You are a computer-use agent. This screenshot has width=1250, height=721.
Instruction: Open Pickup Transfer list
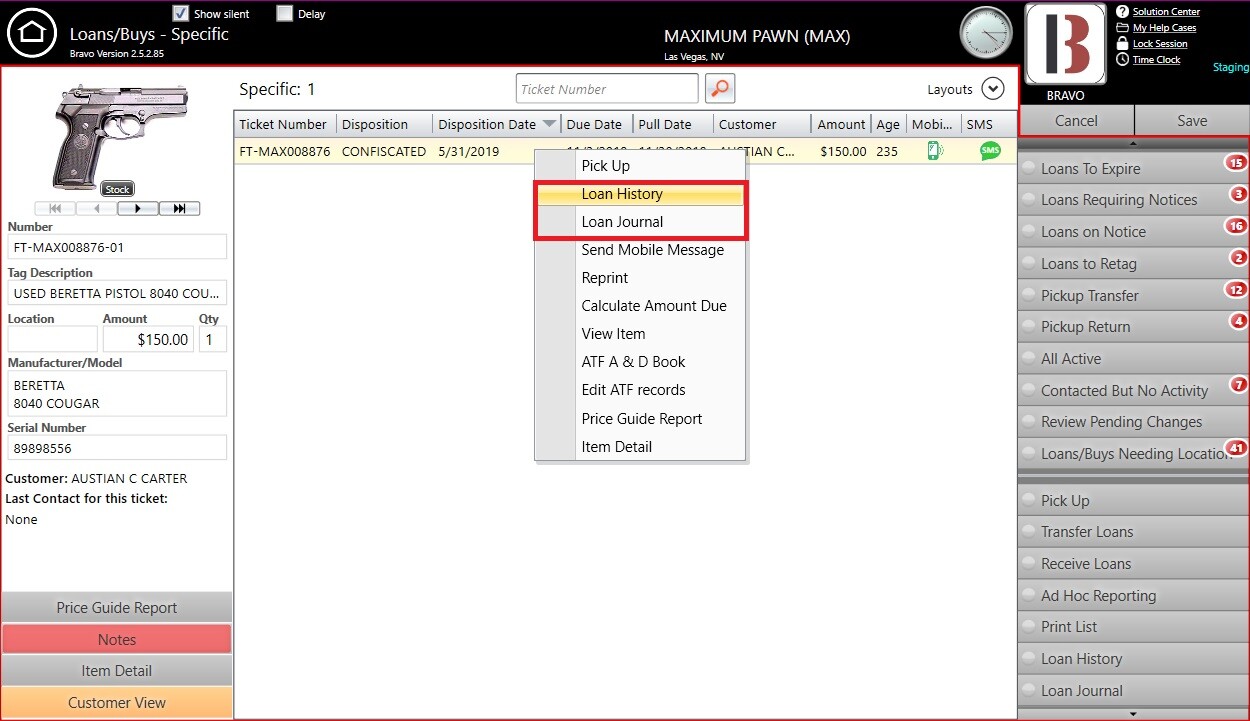(x=1133, y=296)
